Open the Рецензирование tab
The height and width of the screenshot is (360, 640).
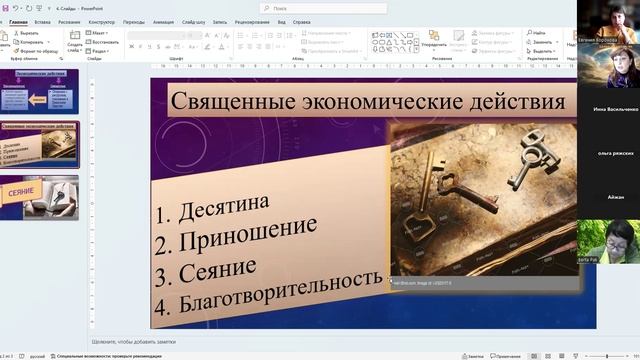252,22
